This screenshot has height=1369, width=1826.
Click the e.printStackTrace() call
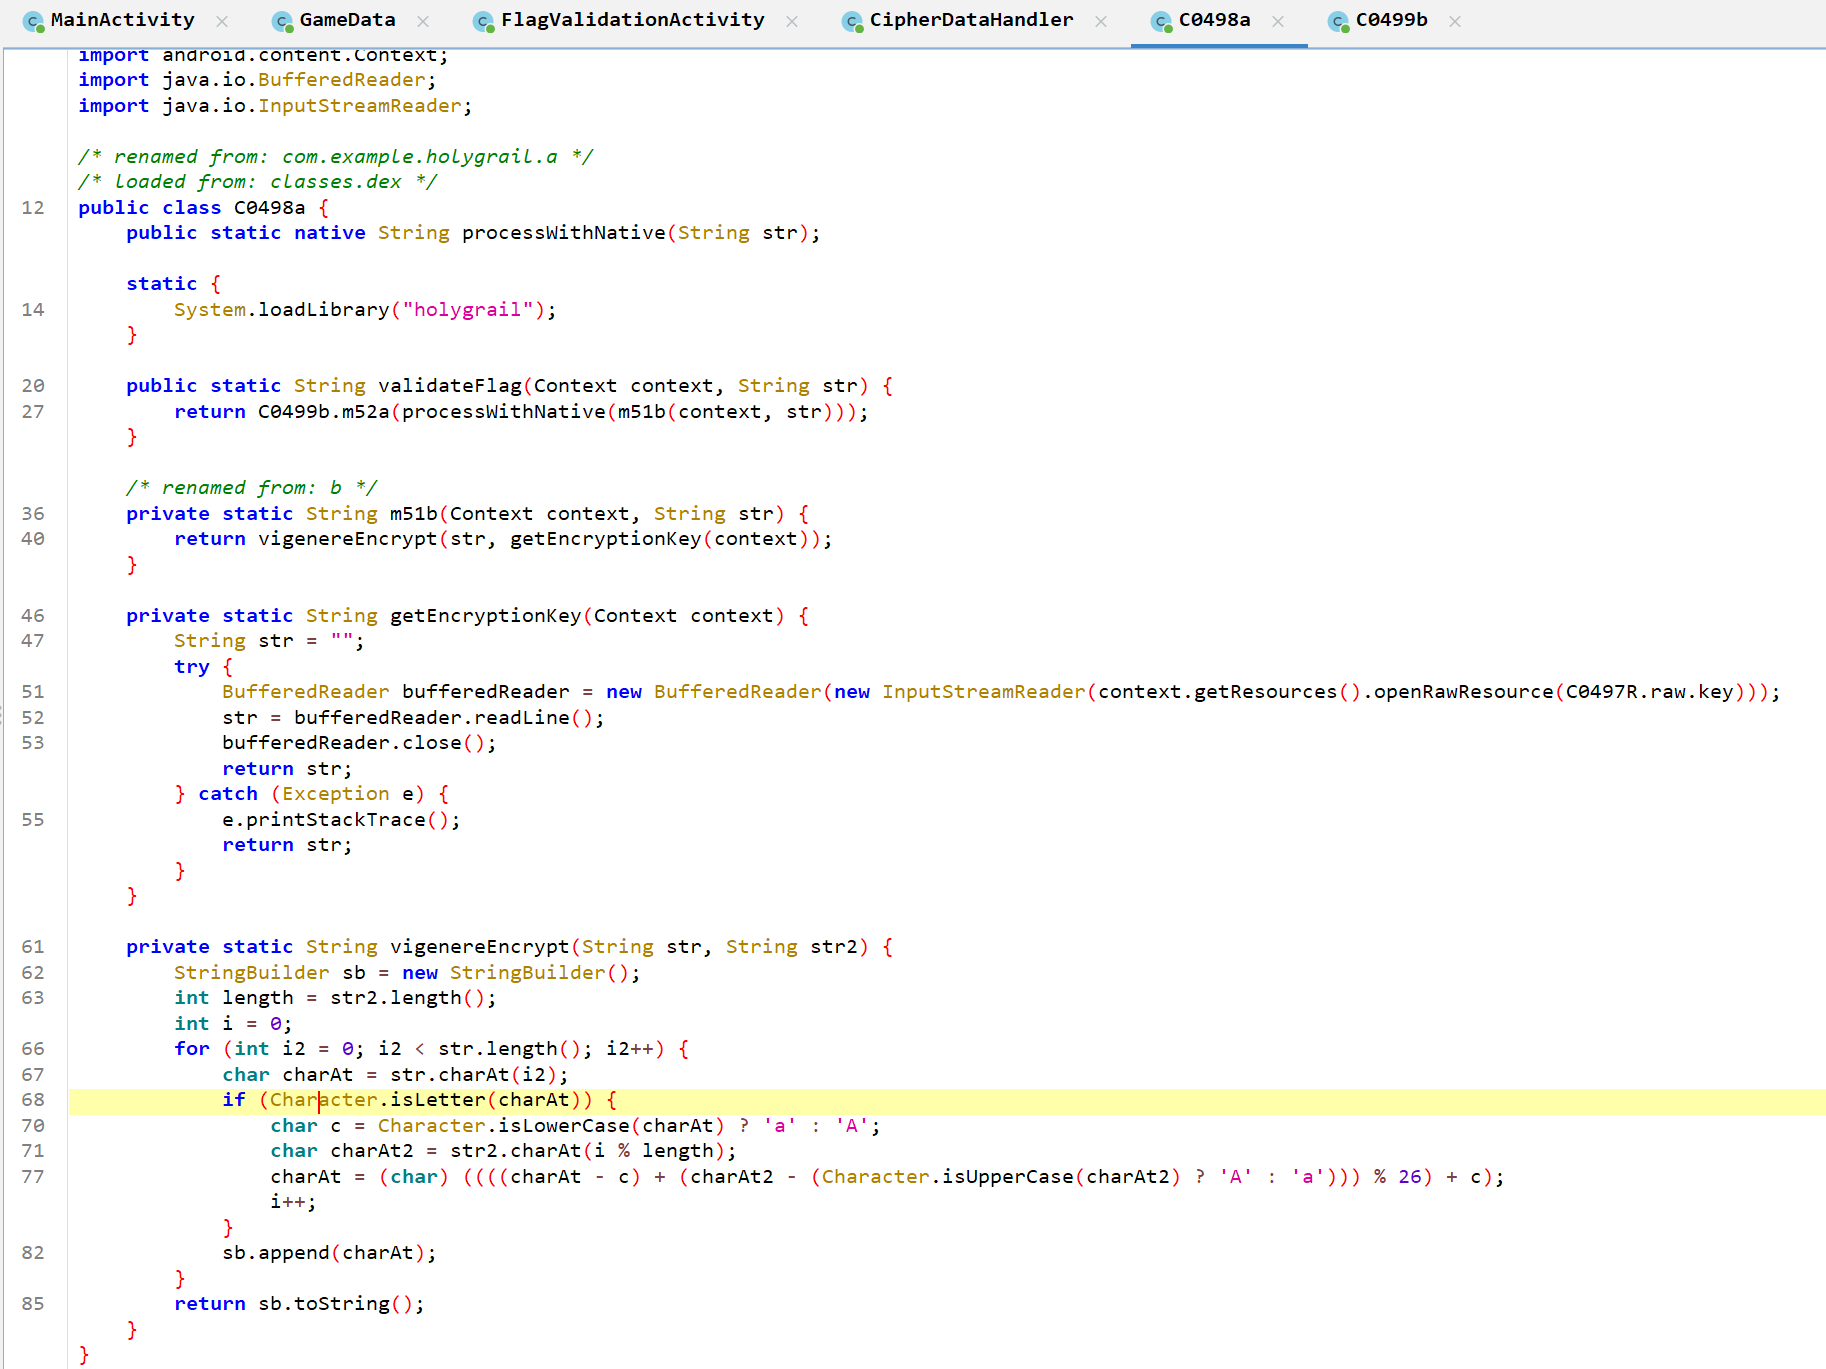coord(336,819)
